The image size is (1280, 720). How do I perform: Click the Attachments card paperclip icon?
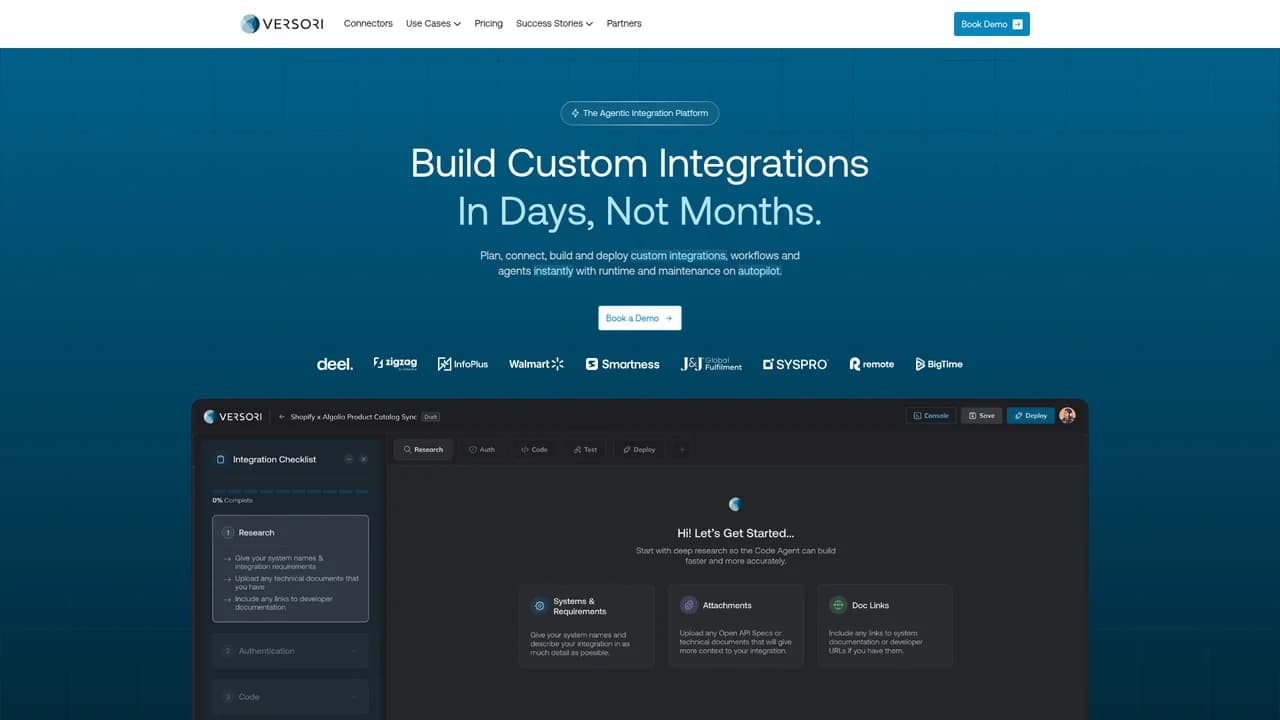click(689, 605)
